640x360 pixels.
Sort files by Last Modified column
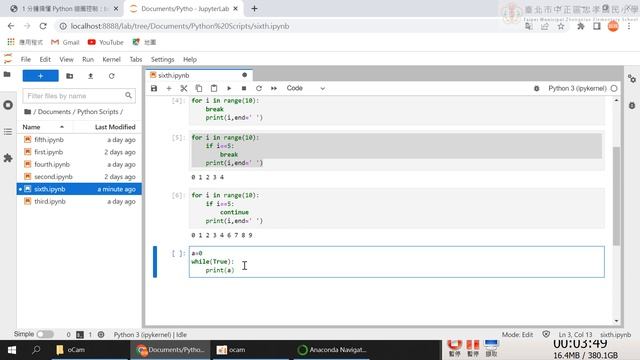(x=115, y=127)
